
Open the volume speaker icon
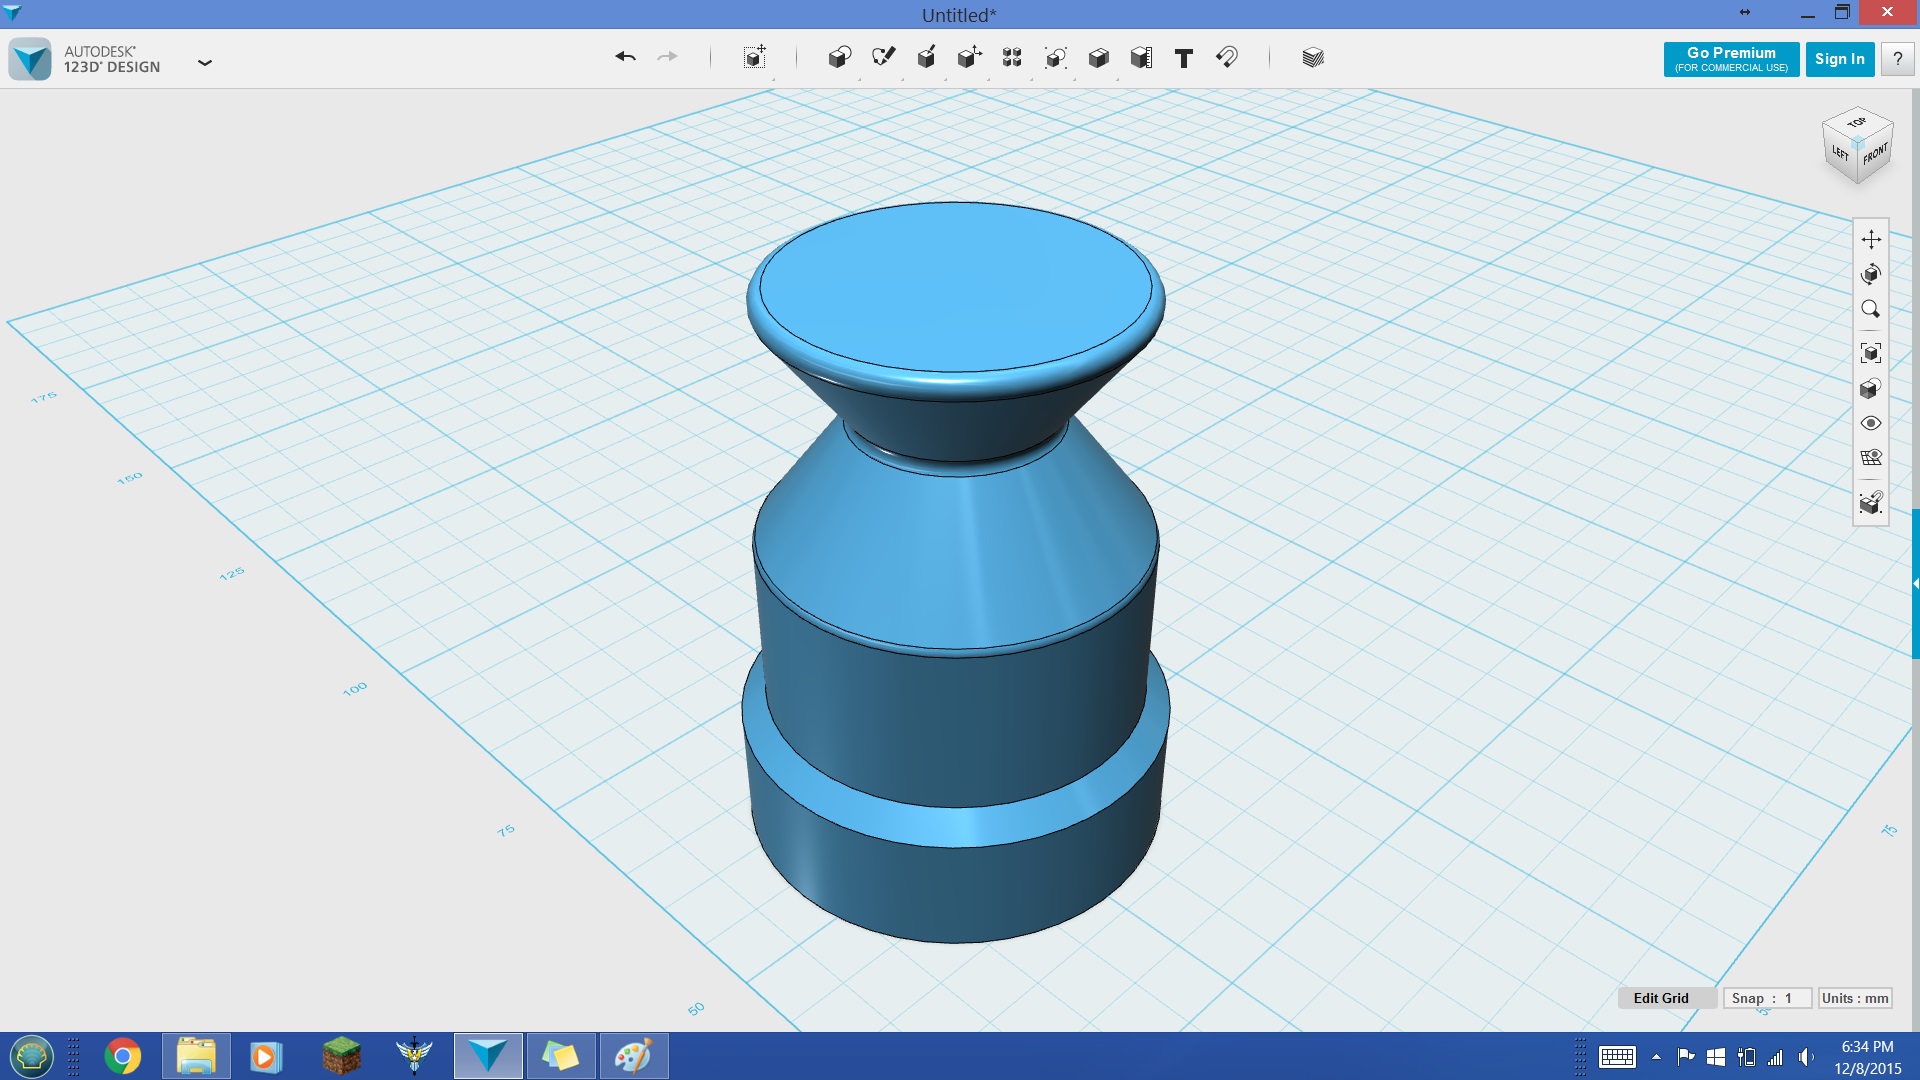coord(1806,1057)
